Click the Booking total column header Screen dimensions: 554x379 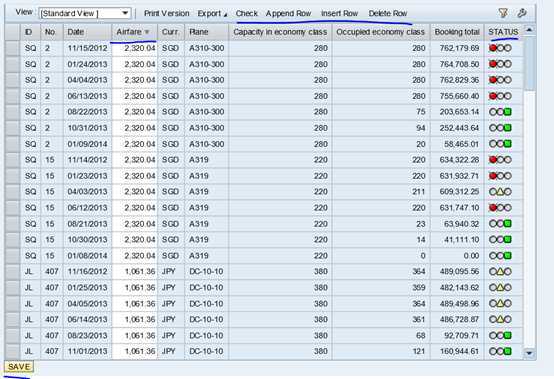coord(457,32)
